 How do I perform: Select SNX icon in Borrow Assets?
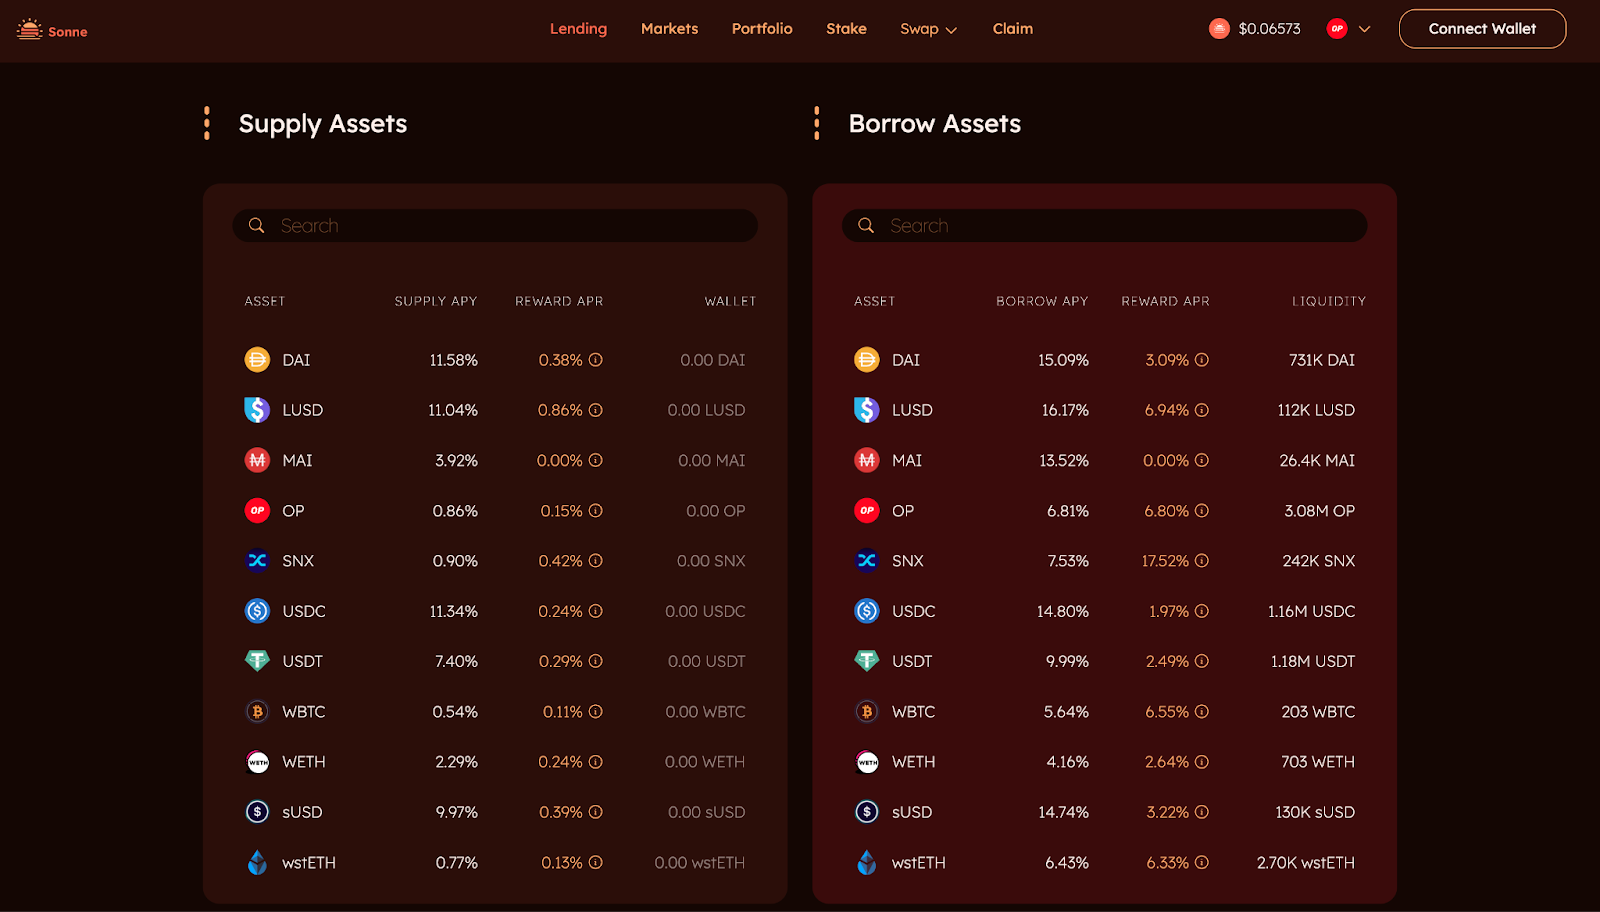click(867, 561)
